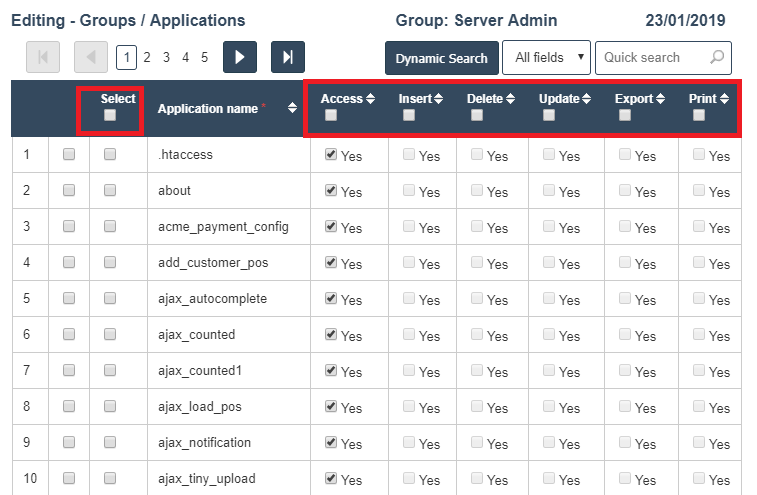Viewport: 757px width, 495px height.
Task: Uncheck Access for ajax_counted1 row
Action: 331,370
